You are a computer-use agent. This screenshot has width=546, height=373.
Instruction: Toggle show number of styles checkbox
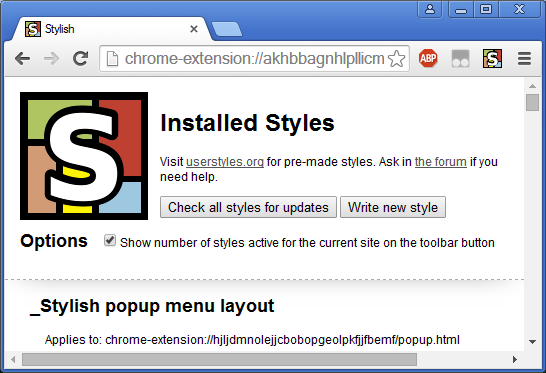pos(110,241)
